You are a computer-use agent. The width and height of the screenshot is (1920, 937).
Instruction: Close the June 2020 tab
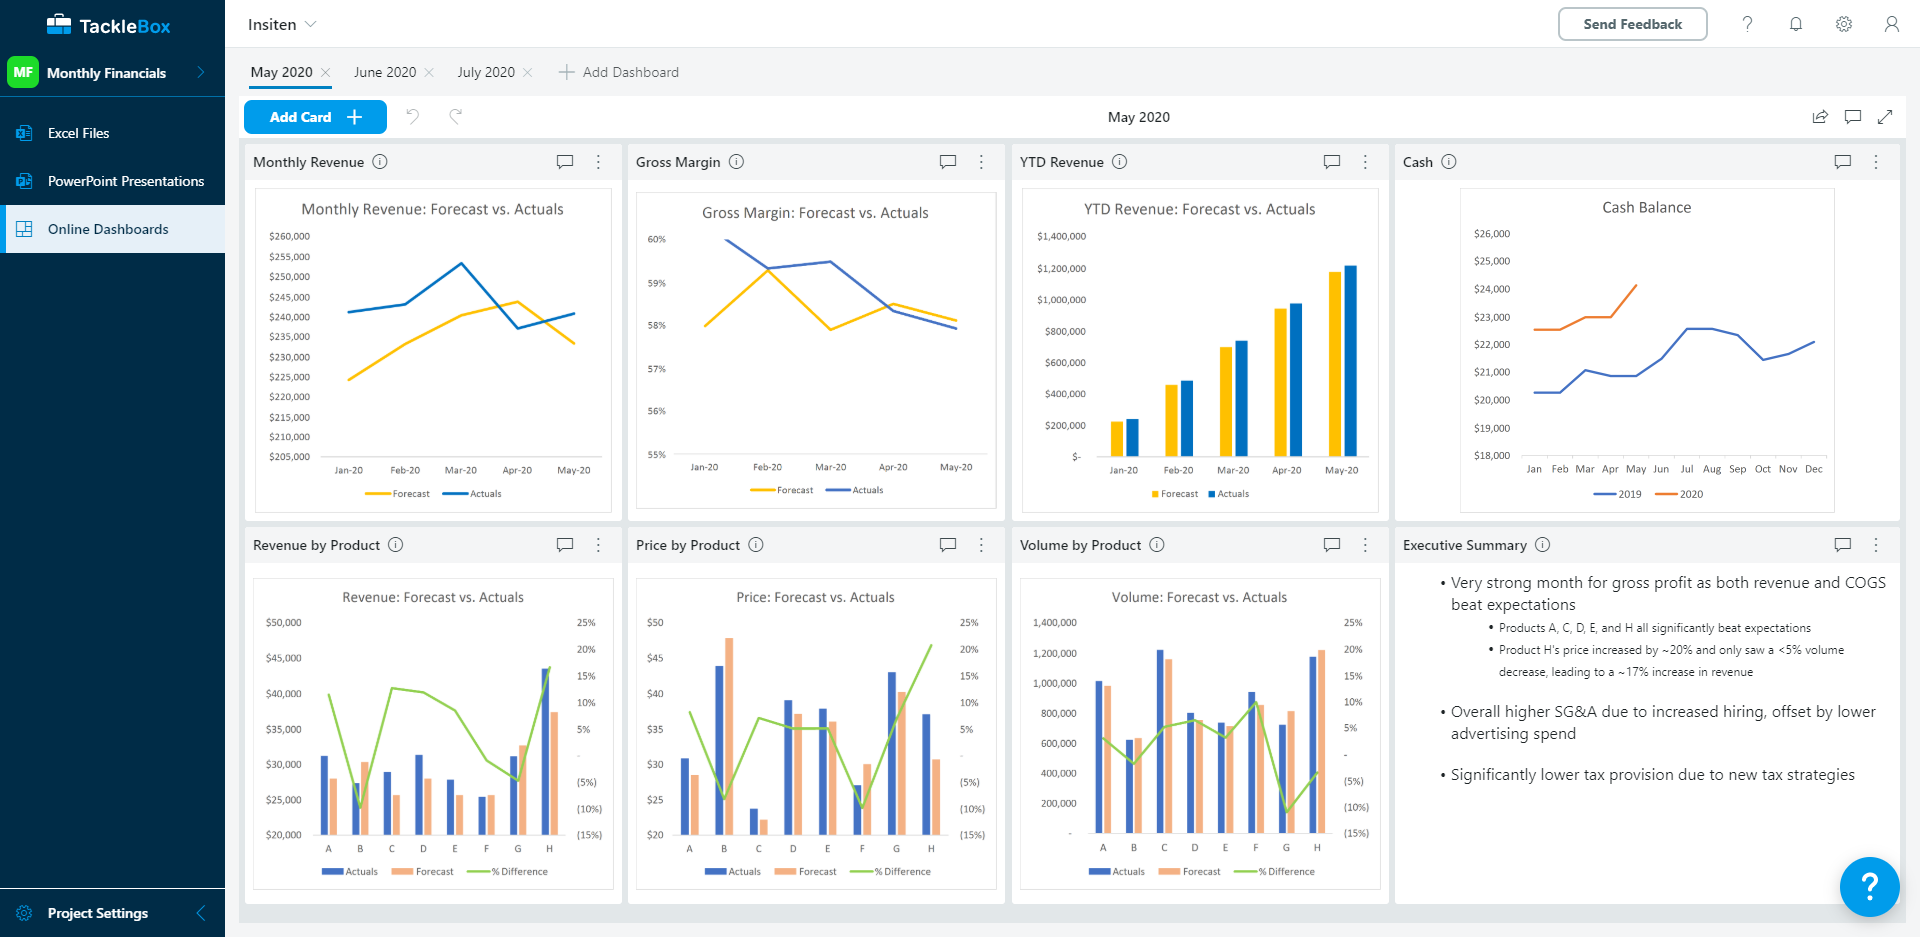coord(429,72)
